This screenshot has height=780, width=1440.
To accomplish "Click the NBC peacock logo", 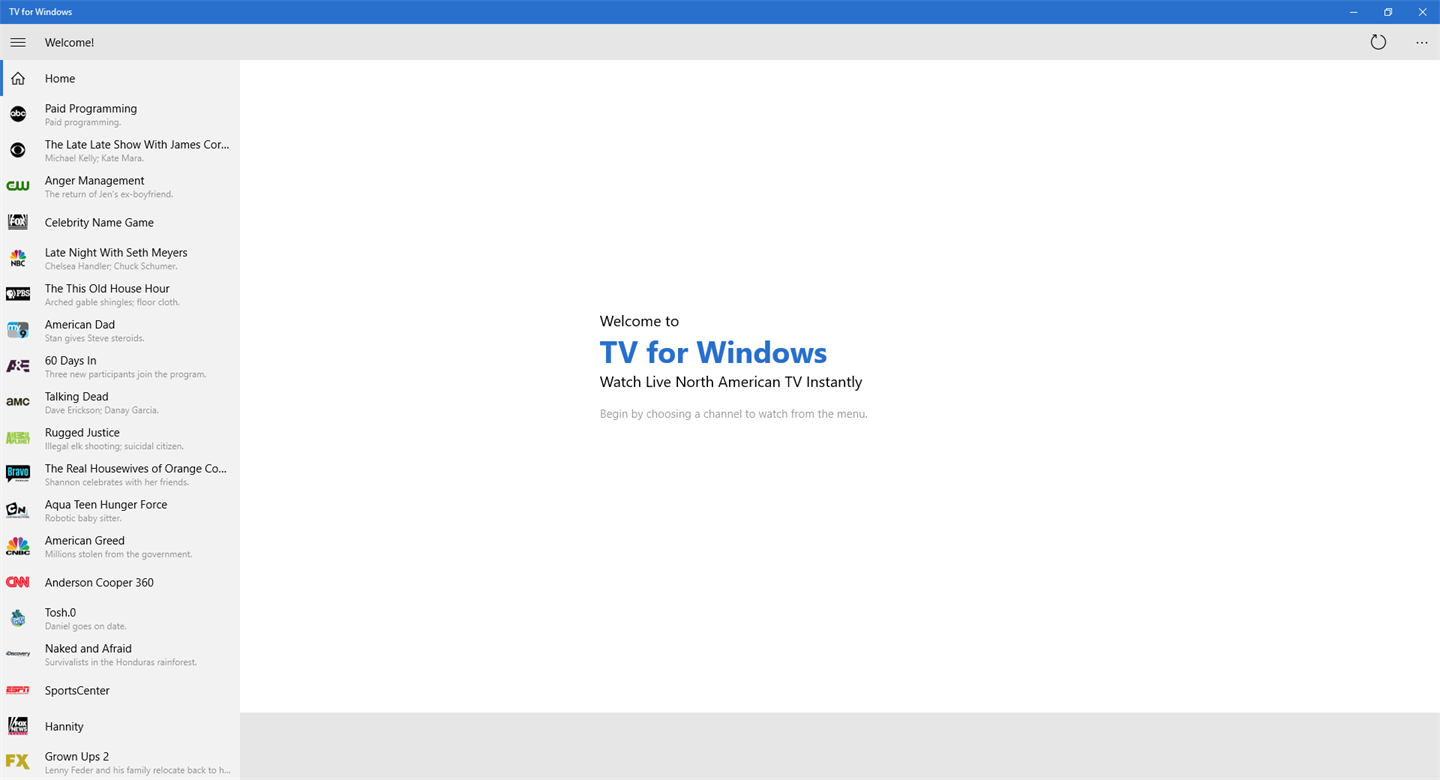I will click(x=18, y=258).
